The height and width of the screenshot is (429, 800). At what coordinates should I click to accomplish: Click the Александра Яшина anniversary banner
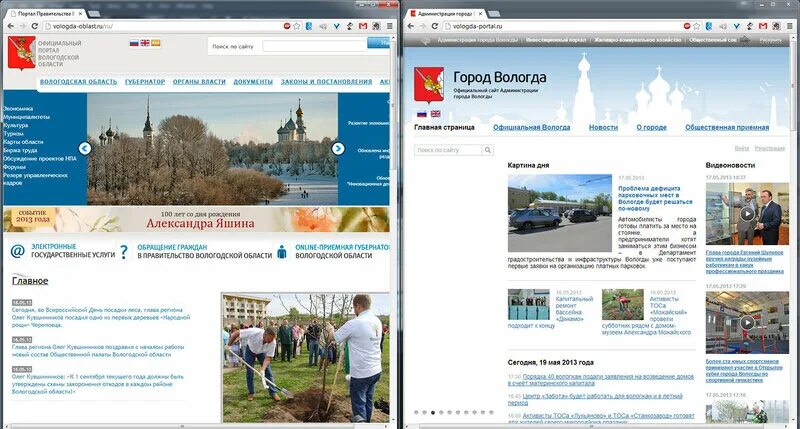(x=196, y=219)
